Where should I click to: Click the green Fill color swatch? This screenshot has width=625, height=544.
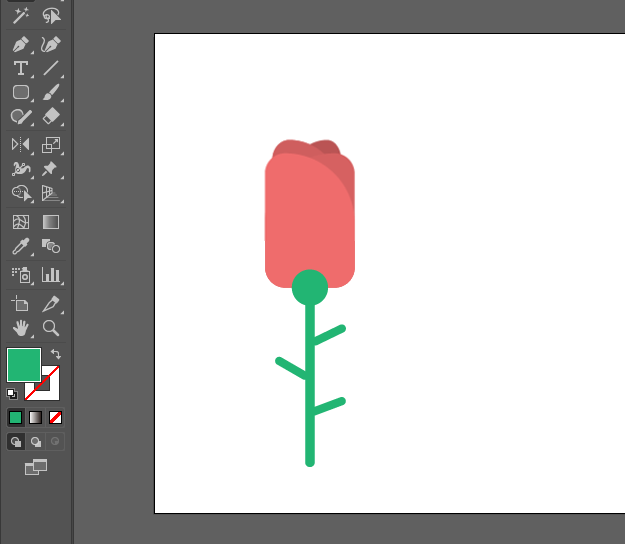tap(23, 364)
